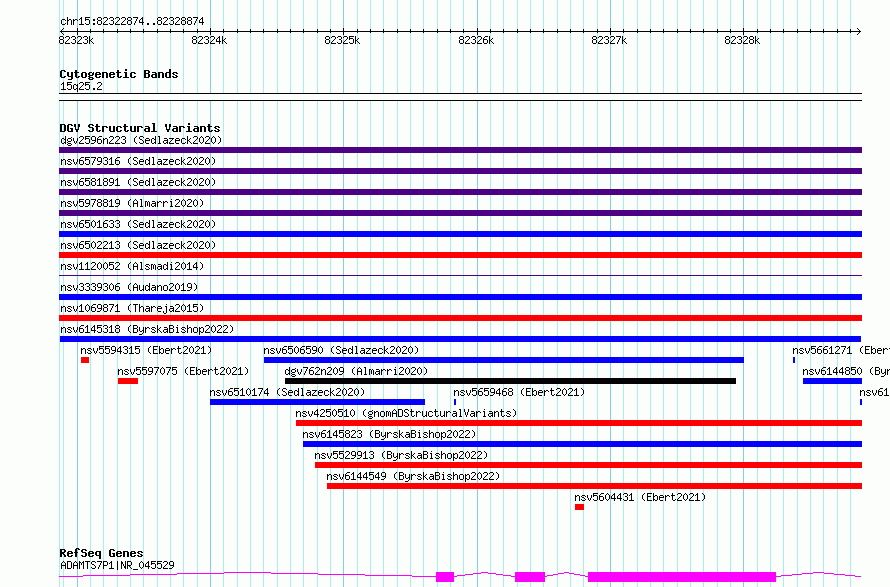
Task: Select nsv5529913 (ByrskaBishop2022) label
Action: 401,455
